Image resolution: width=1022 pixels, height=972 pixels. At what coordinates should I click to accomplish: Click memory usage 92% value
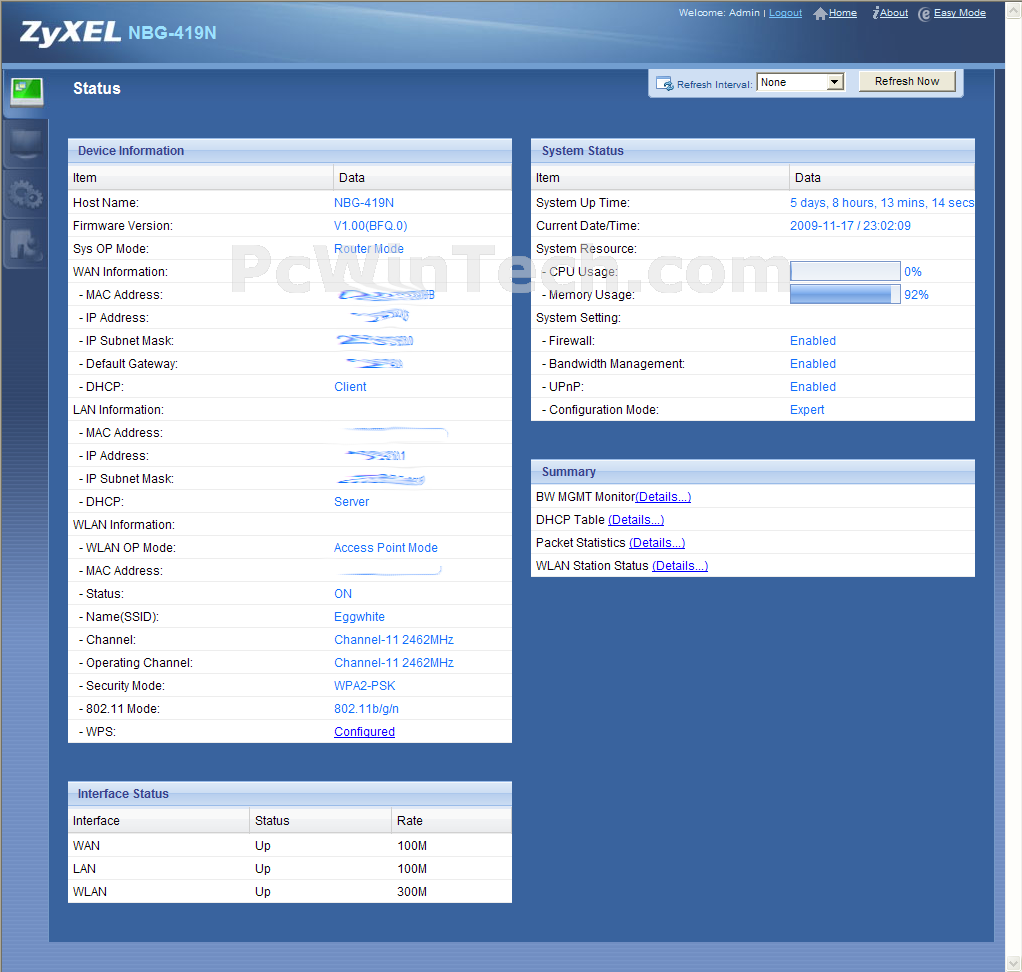point(916,295)
